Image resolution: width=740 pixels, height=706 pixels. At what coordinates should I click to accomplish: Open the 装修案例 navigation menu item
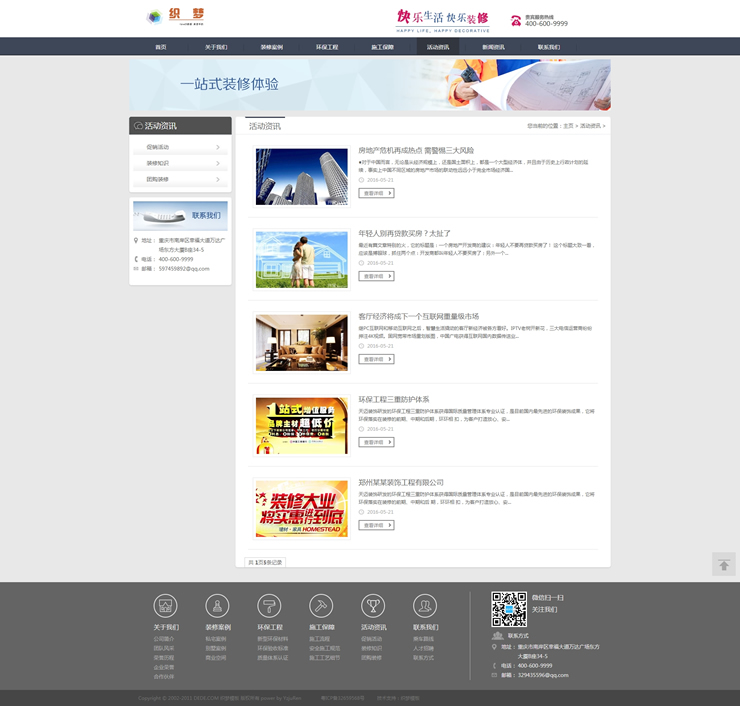click(272, 47)
